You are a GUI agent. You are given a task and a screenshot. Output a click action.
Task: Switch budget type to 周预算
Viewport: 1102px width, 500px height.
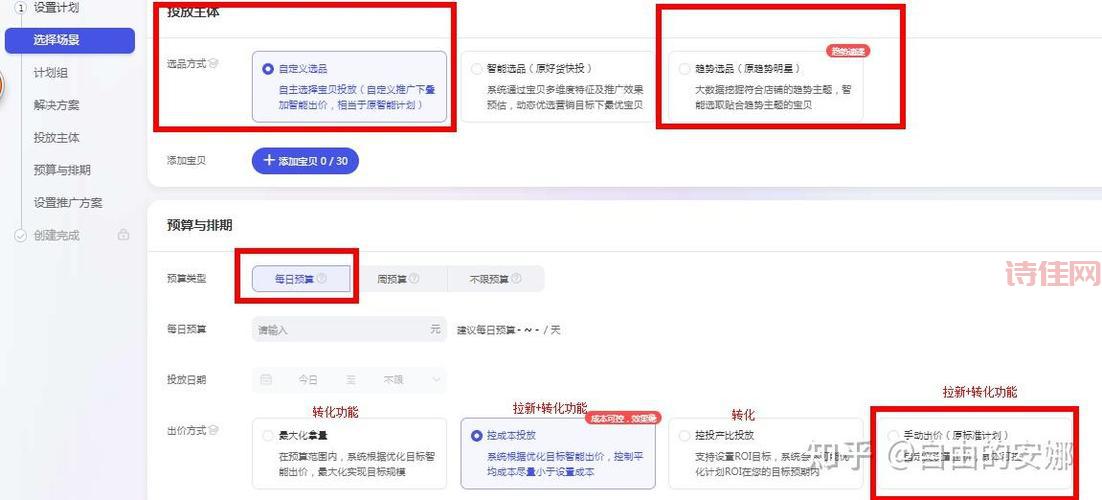pos(398,278)
